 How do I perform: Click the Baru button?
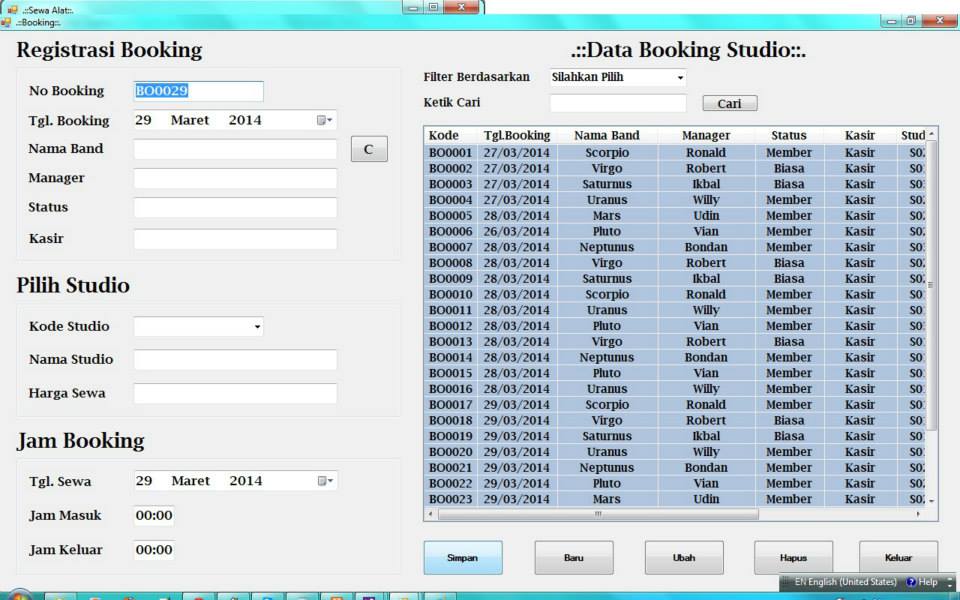(574, 557)
